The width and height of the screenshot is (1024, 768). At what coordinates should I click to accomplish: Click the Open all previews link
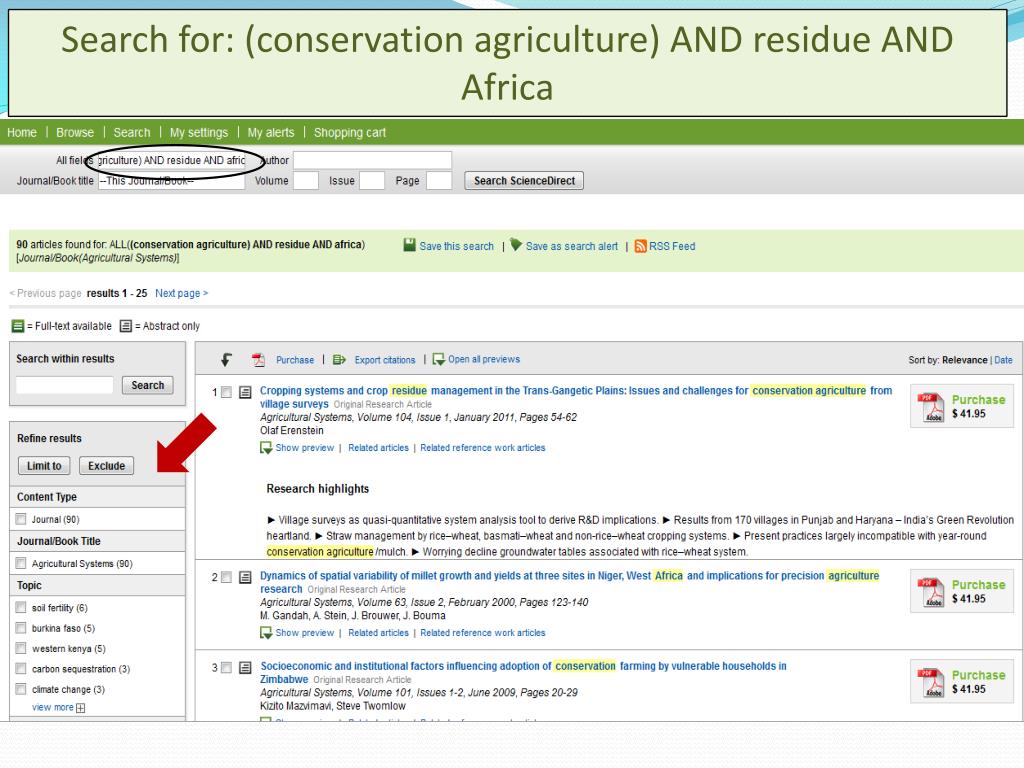(484, 359)
